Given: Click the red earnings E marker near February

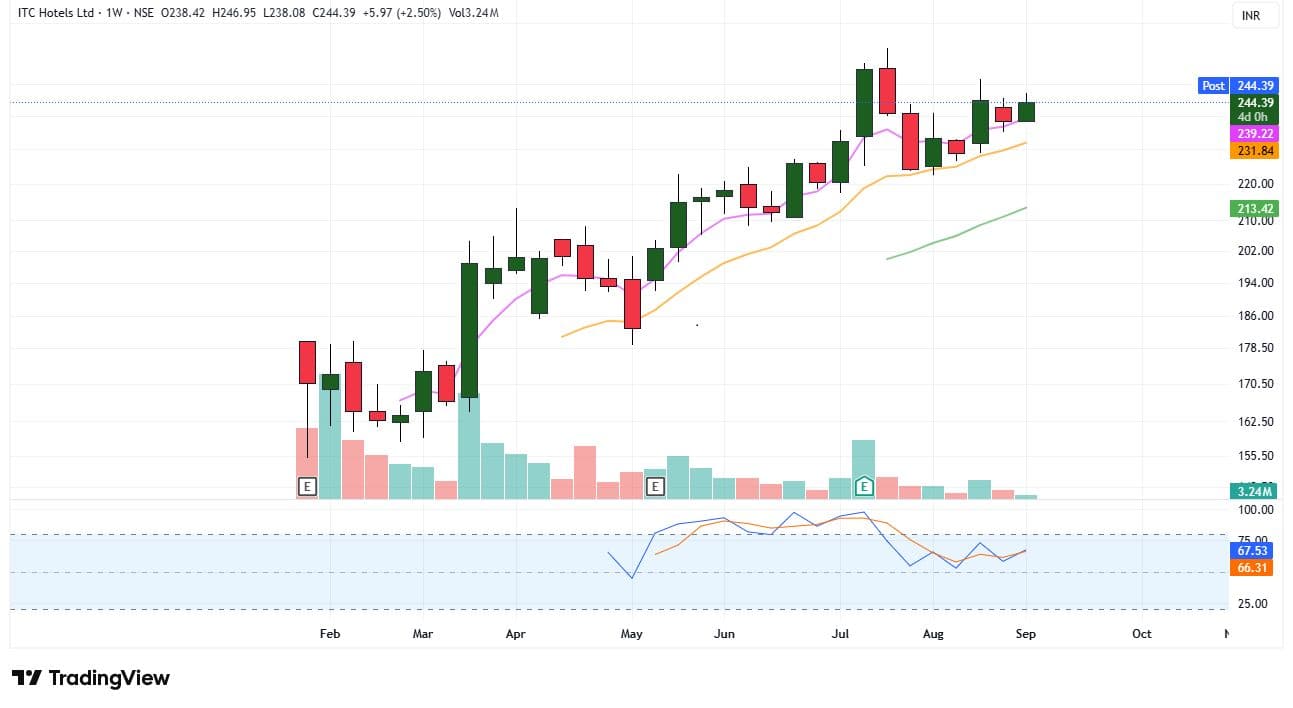Looking at the screenshot, I should click(307, 487).
